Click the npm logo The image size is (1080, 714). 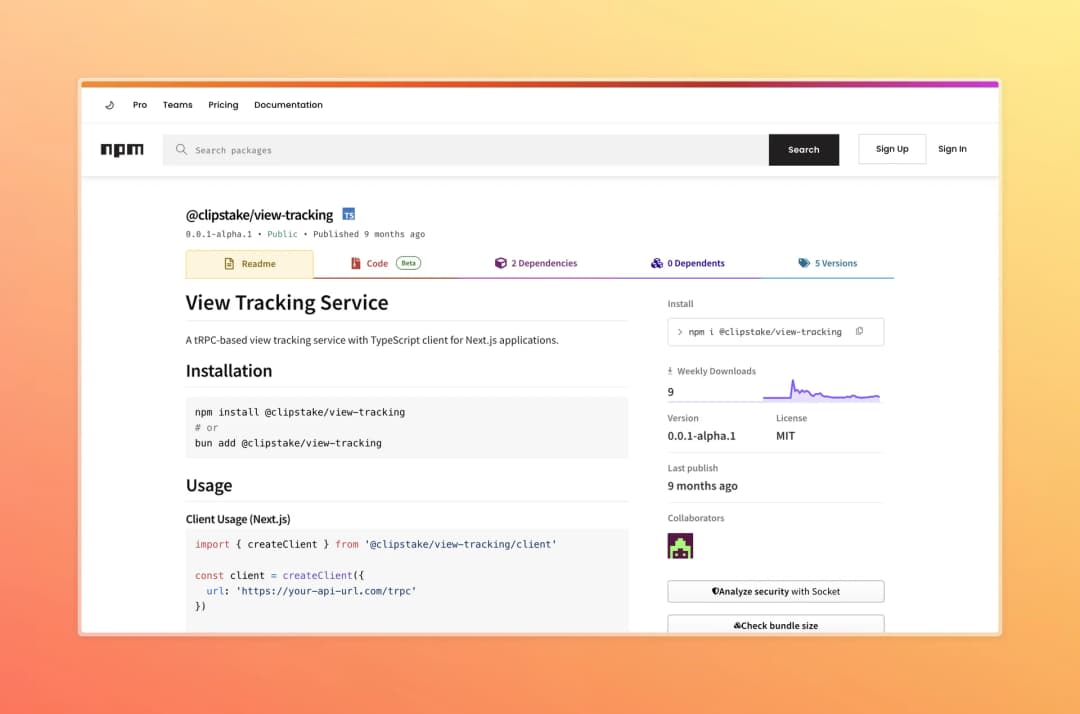[122, 149]
